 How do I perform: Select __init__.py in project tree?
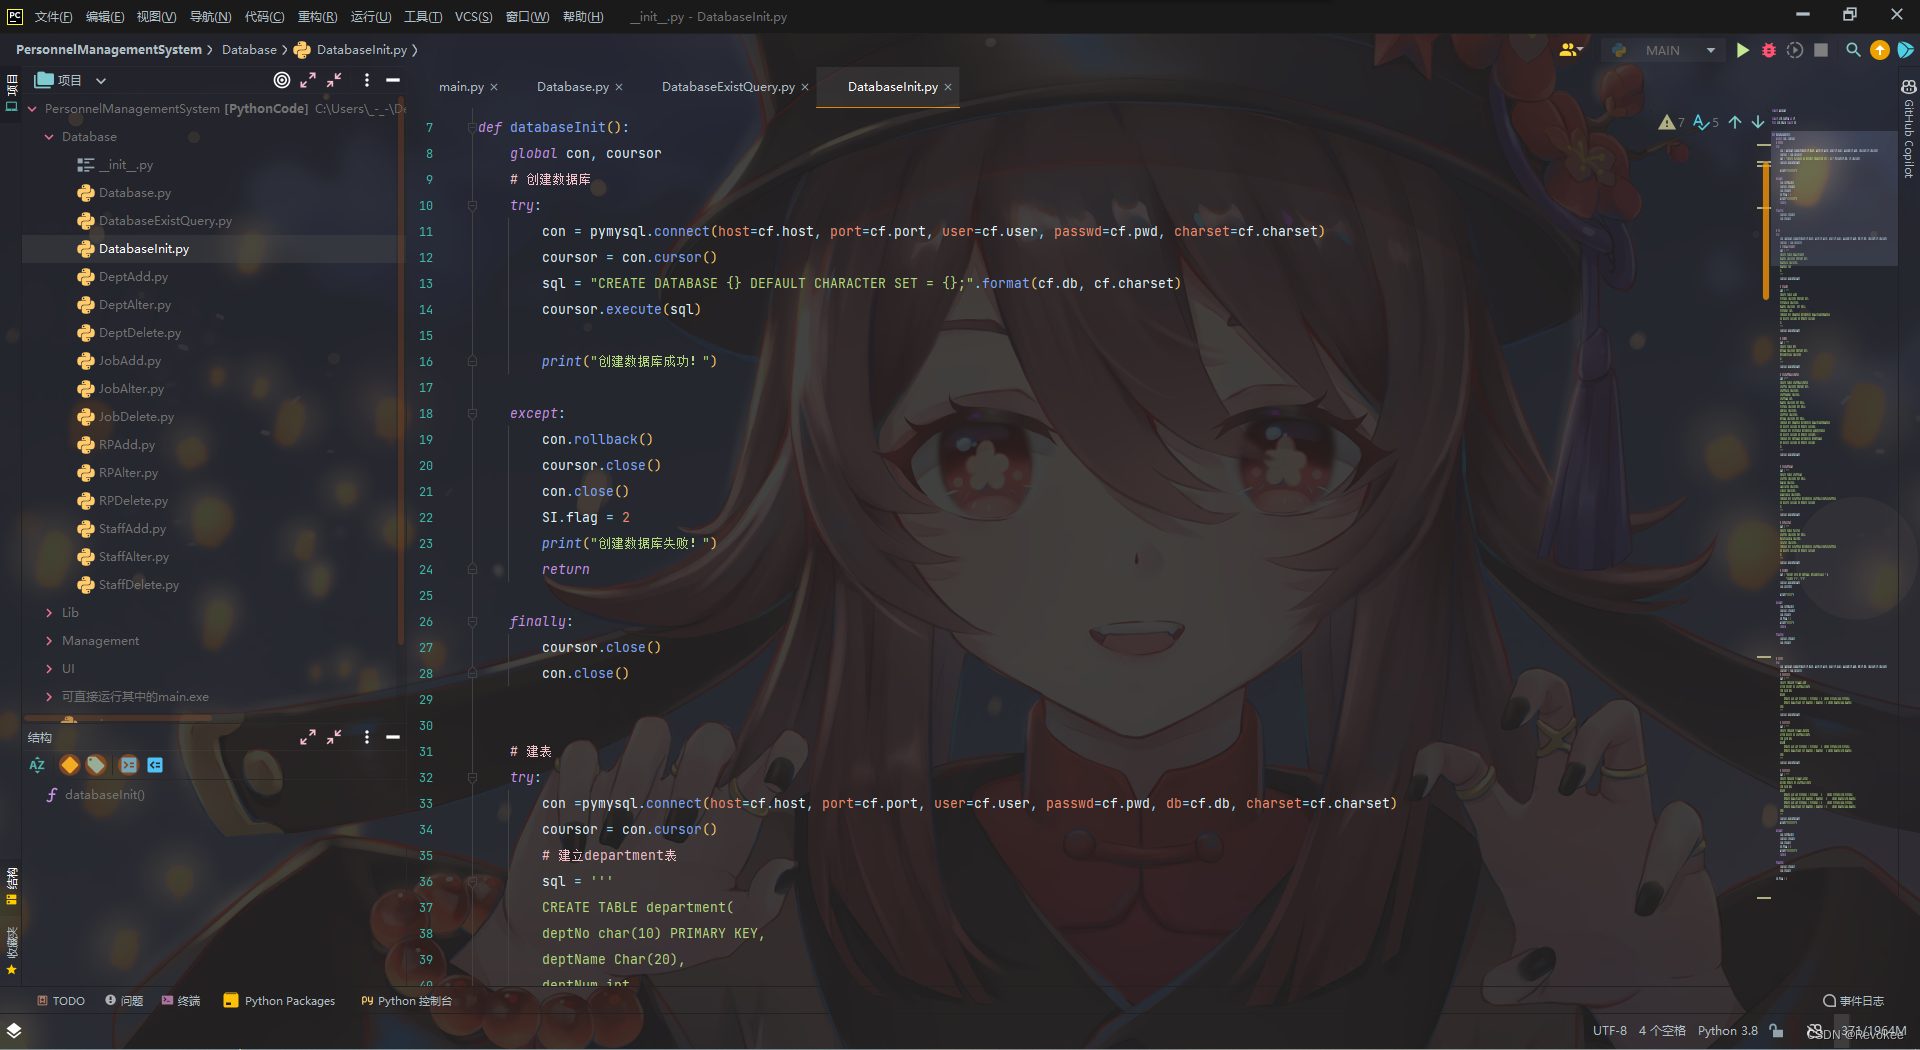click(x=126, y=165)
